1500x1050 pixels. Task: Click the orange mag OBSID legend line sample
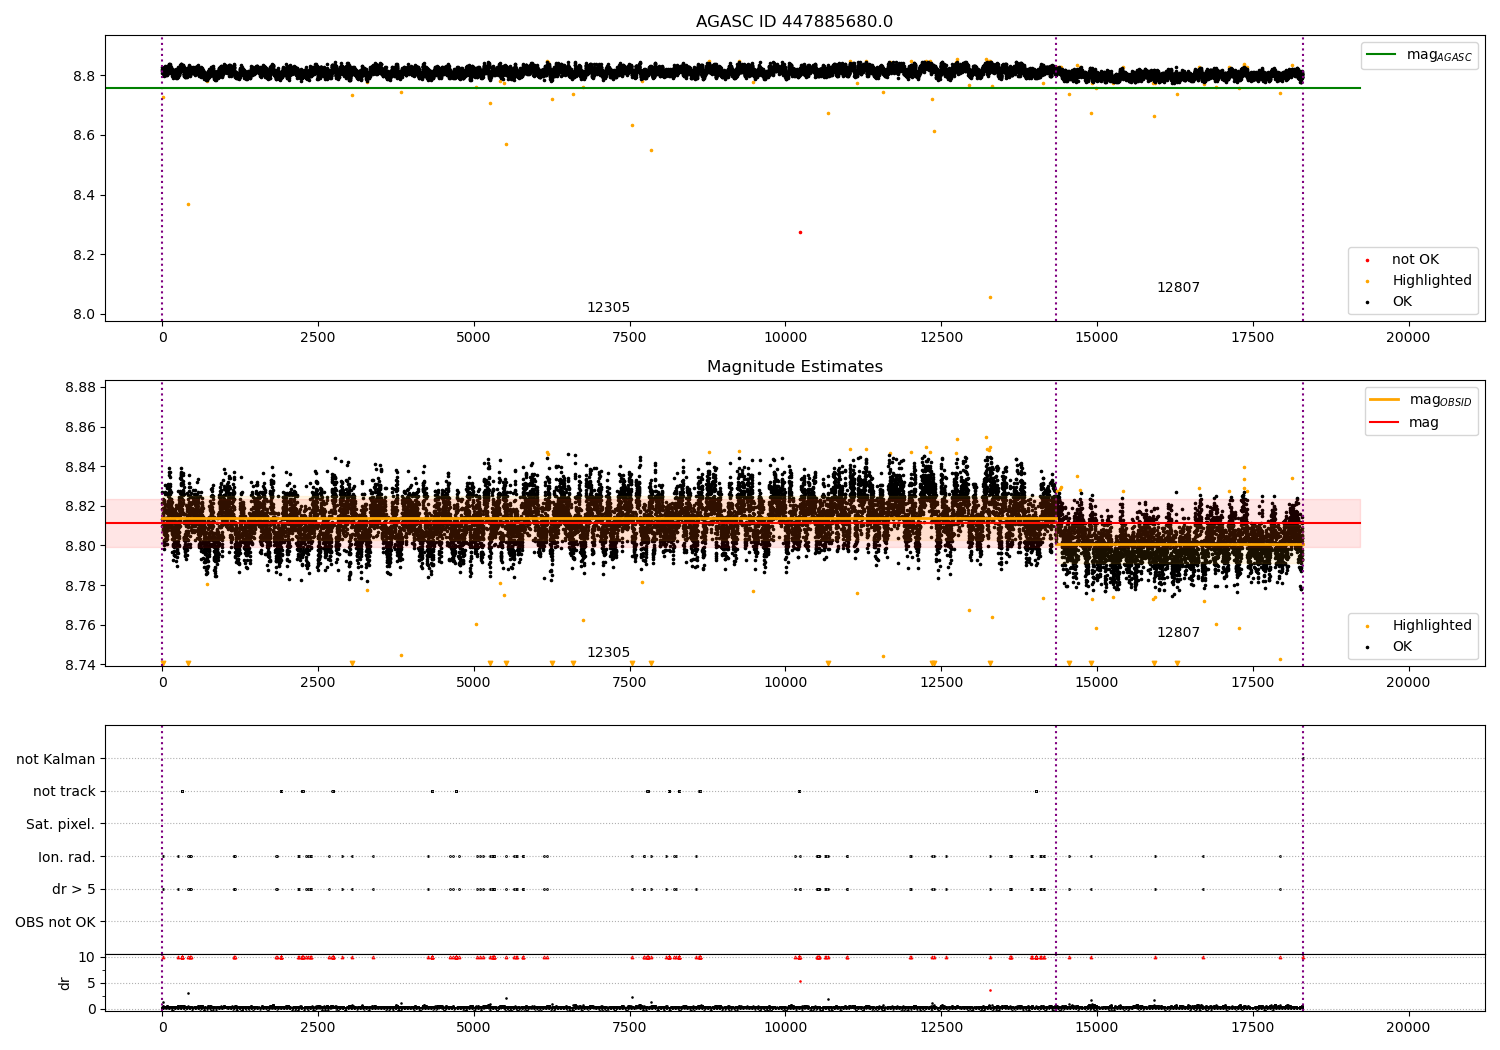pyautogui.click(x=1384, y=400)
